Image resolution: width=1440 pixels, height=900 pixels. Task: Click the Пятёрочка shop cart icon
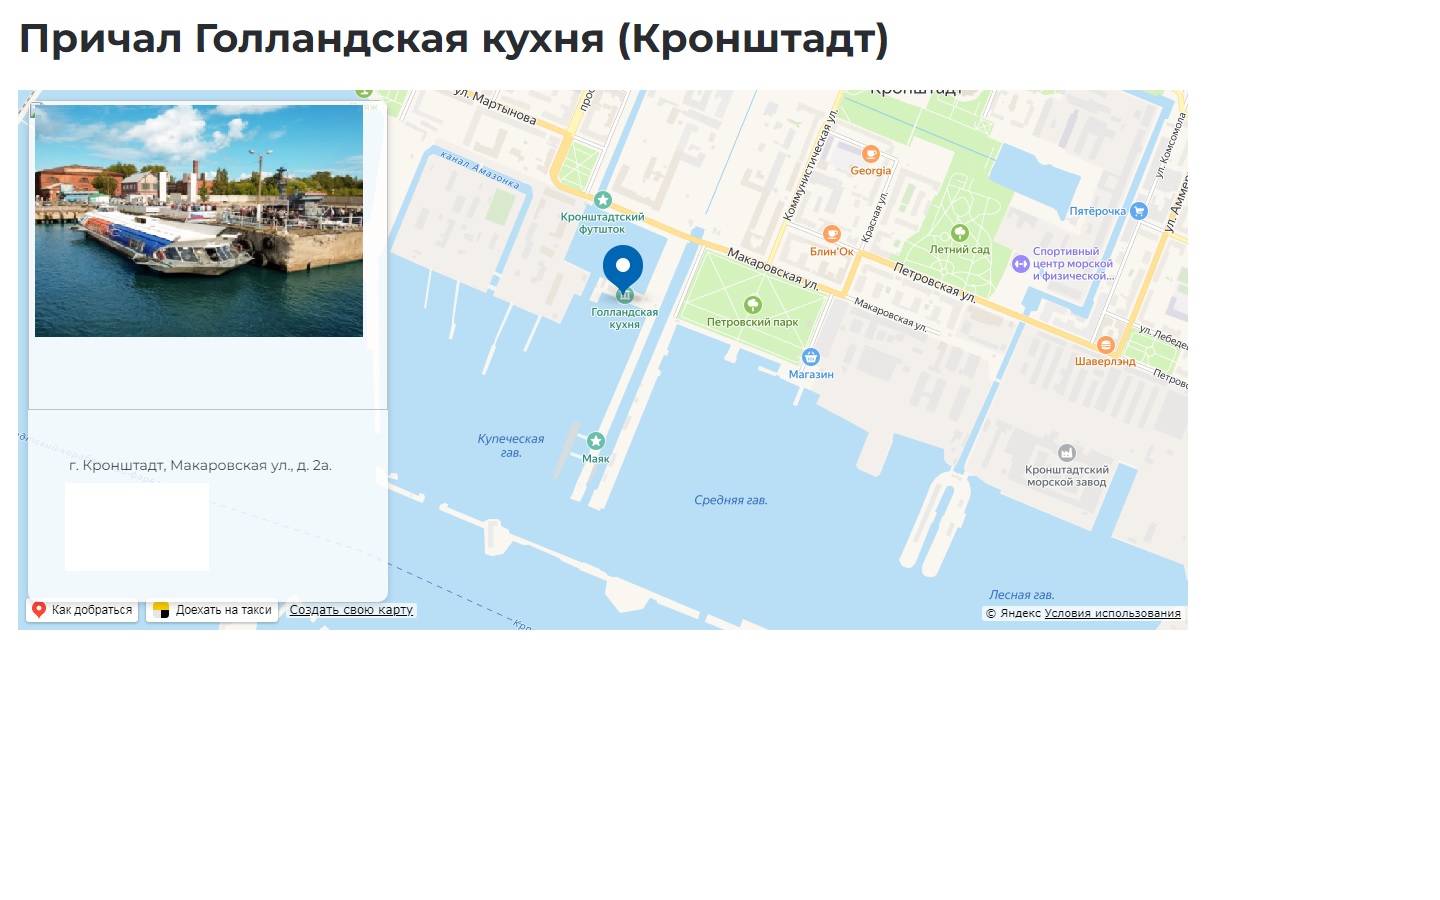(1138, 211)
